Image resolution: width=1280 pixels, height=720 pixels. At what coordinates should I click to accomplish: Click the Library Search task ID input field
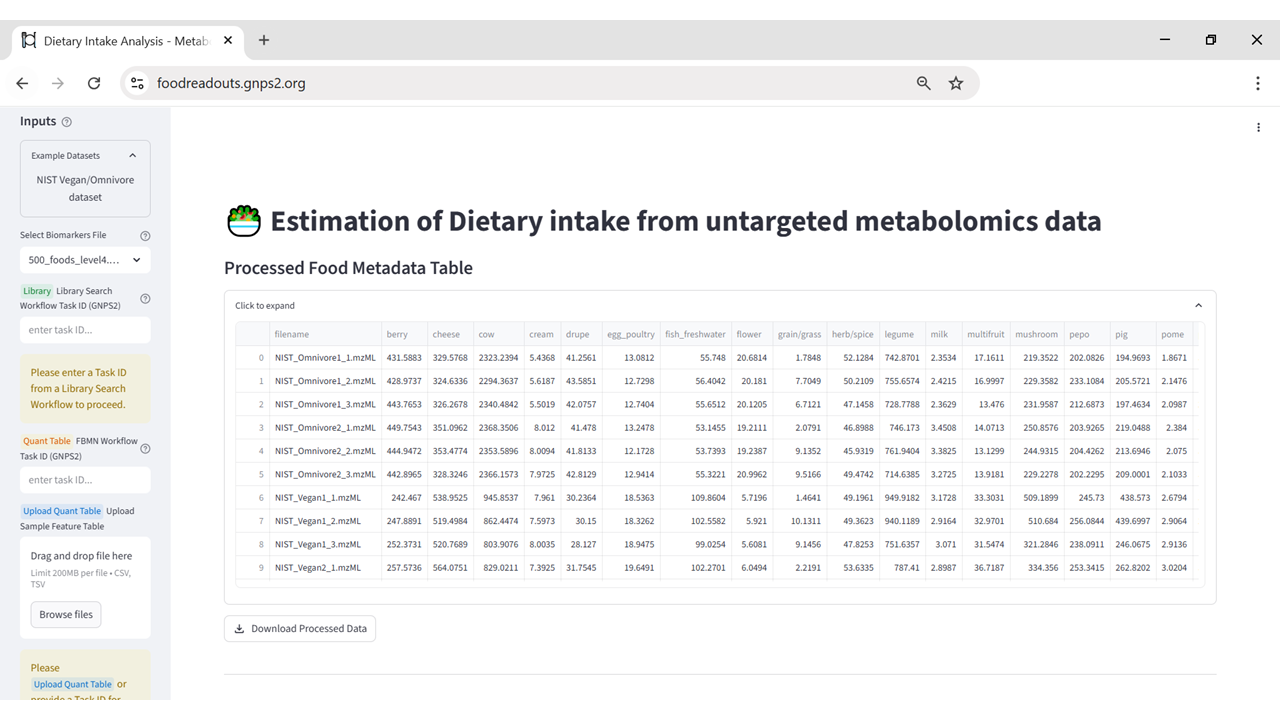coord(85,330)
